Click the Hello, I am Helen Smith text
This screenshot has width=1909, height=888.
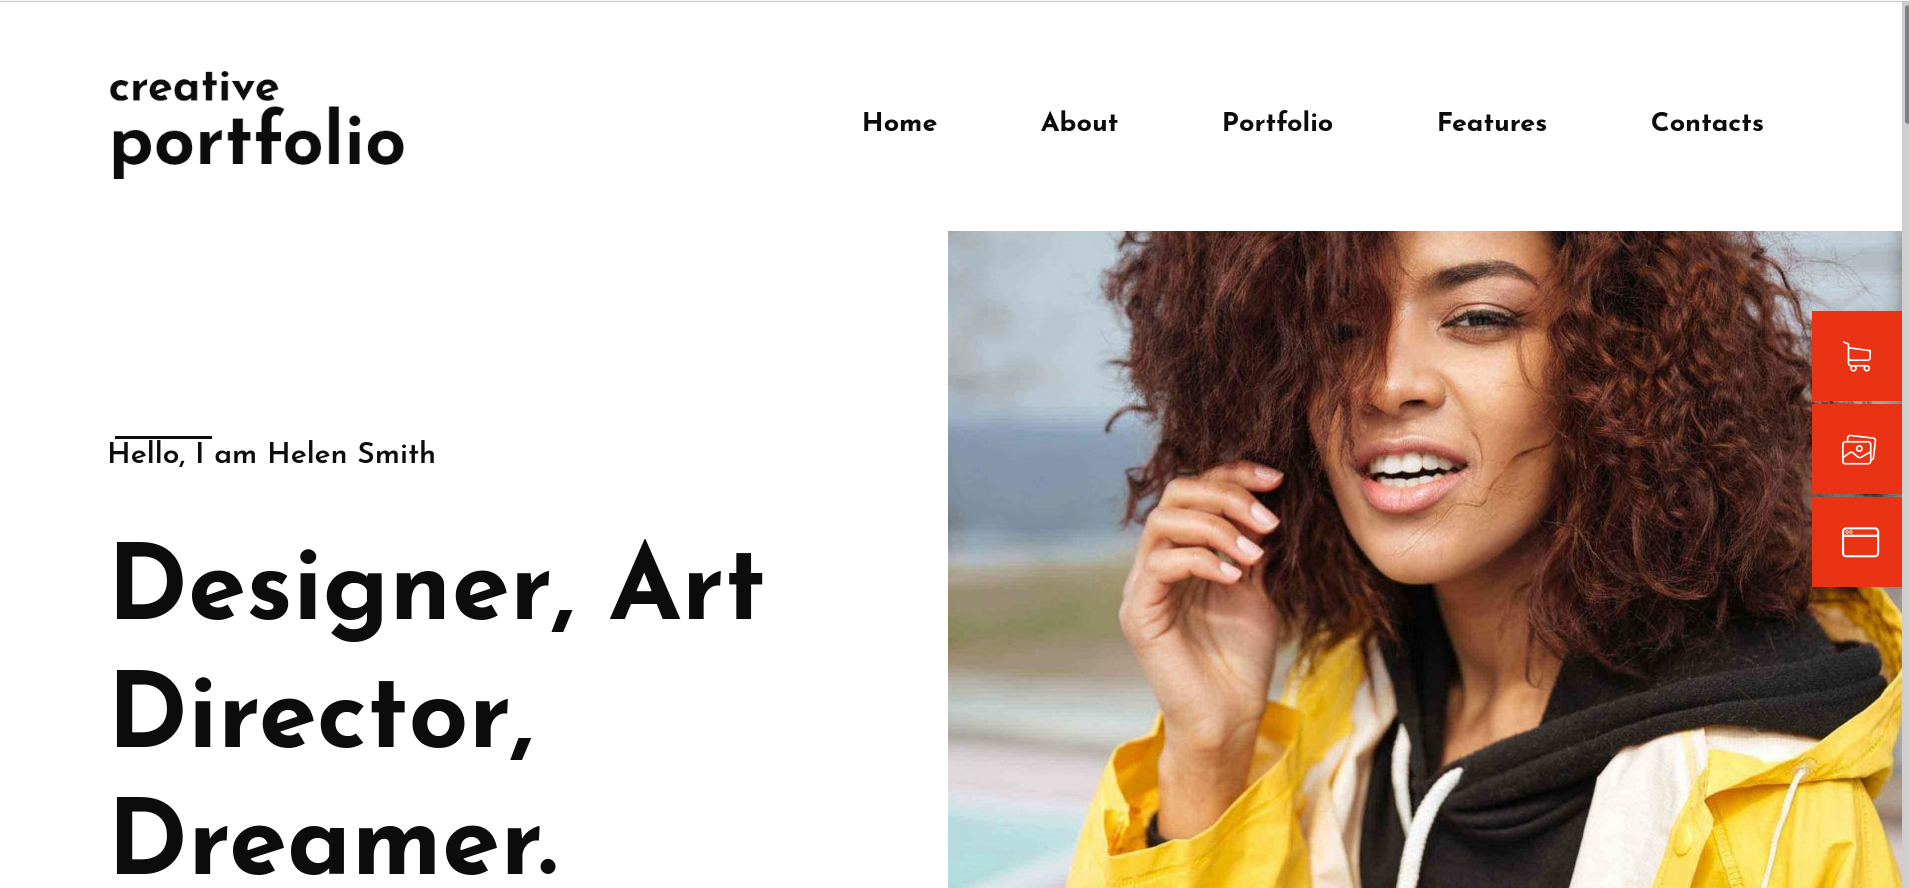(x=271, y=453)
